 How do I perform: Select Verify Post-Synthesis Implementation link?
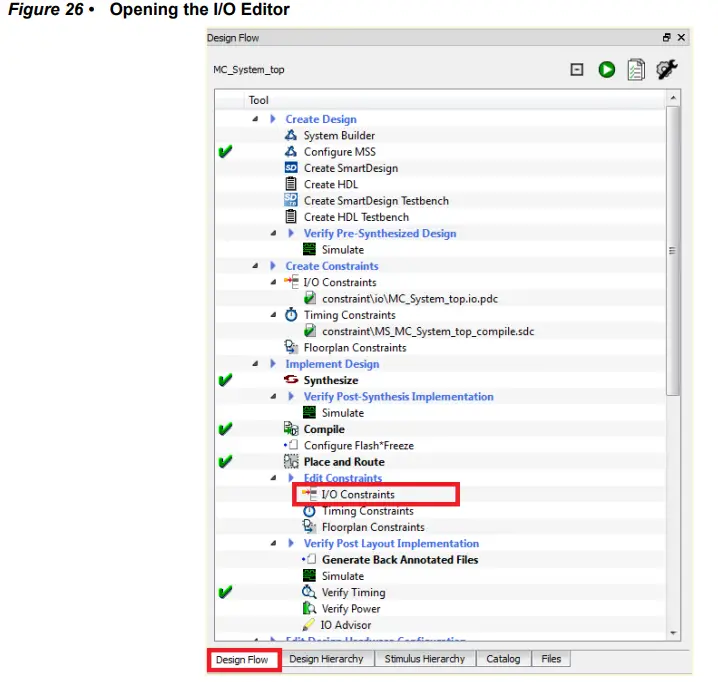[x=399, y=396]
